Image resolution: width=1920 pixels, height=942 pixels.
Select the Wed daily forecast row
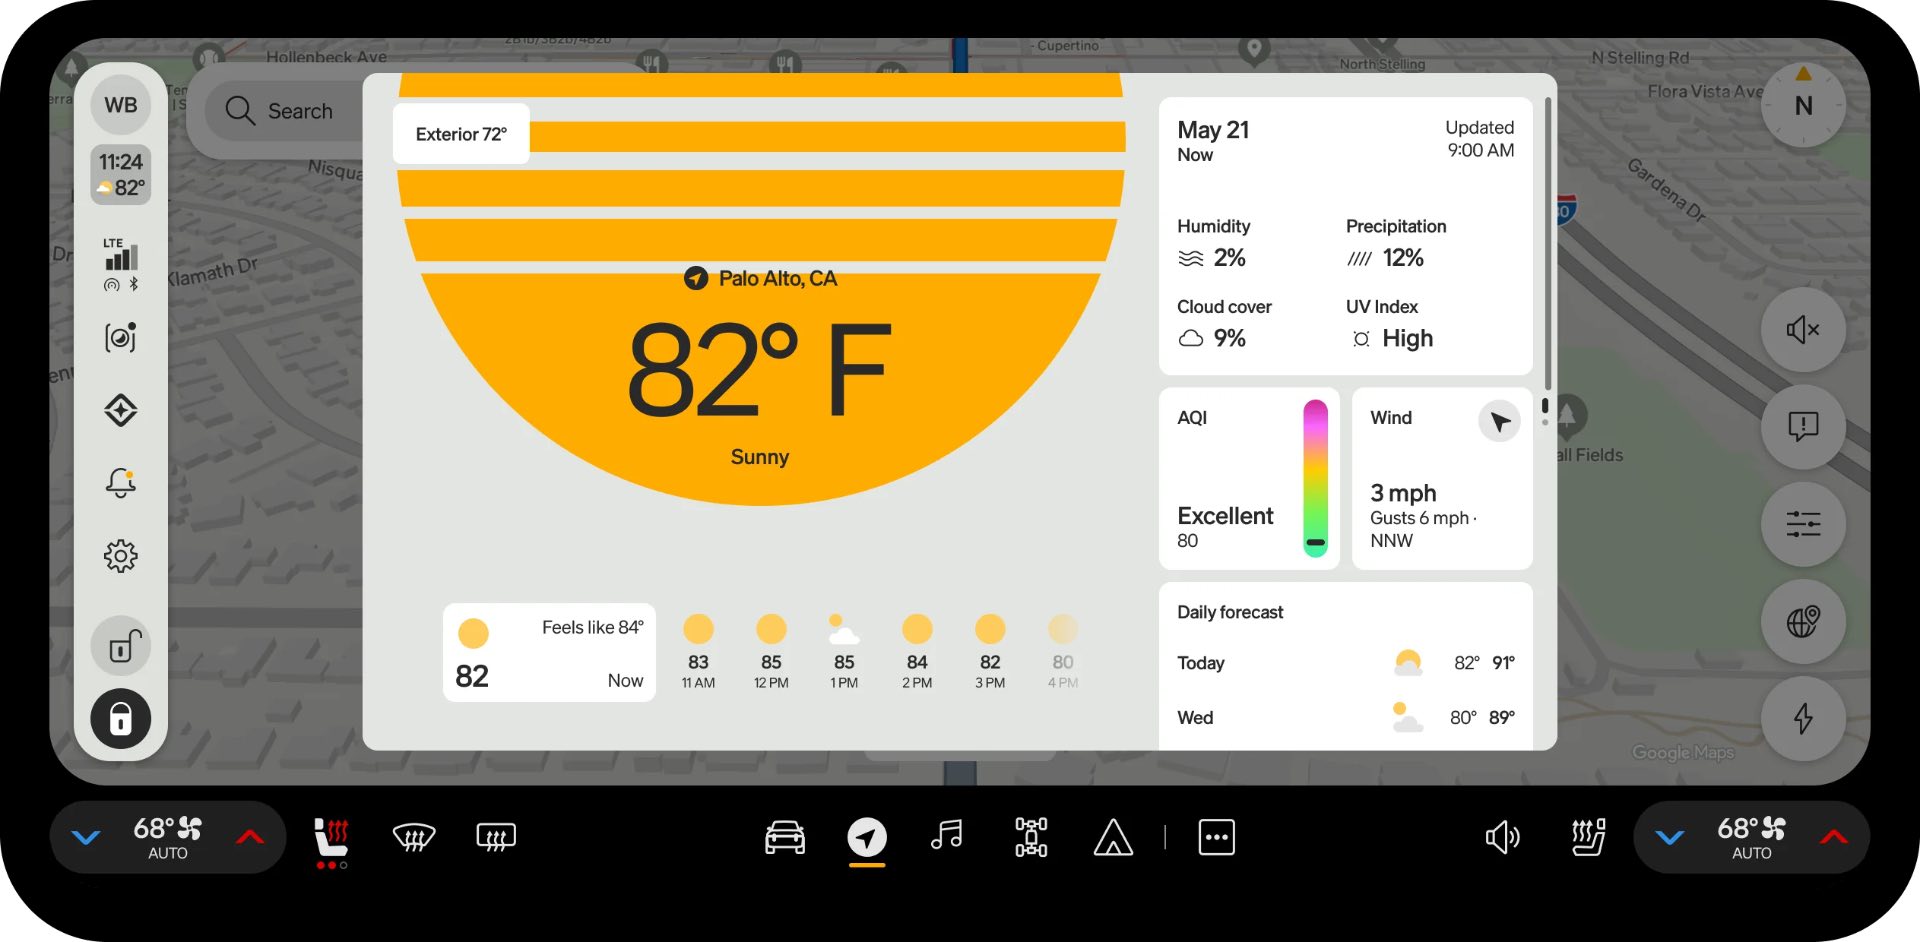tap(1345, 718)
